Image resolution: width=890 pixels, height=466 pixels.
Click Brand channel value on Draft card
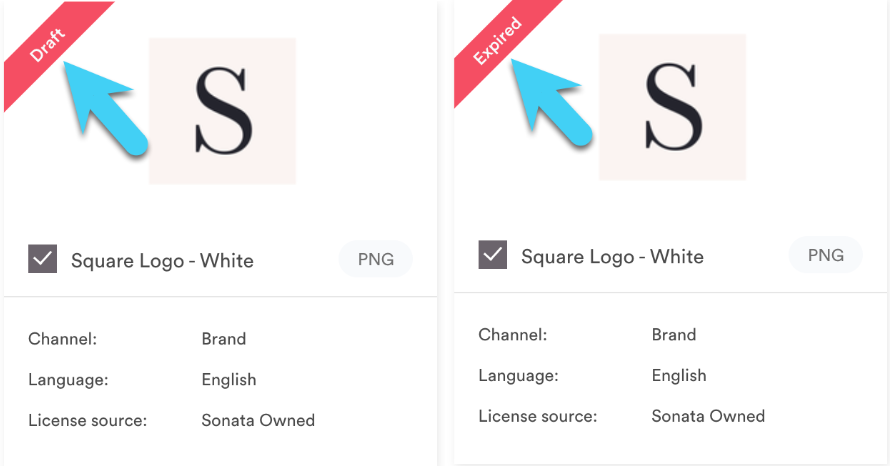coord(224,339)
